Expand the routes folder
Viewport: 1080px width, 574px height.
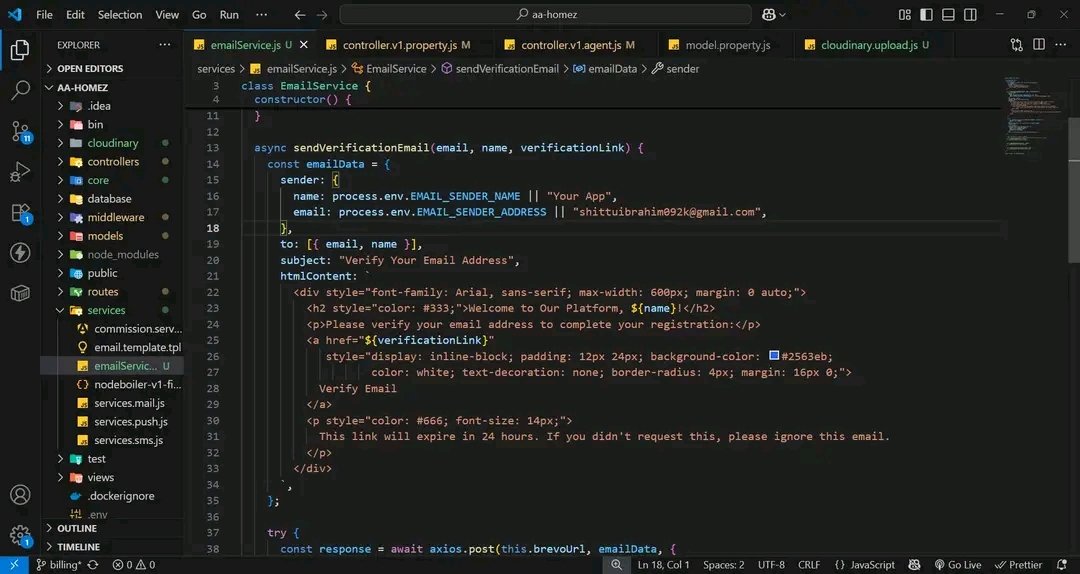[x=103, y=292]
